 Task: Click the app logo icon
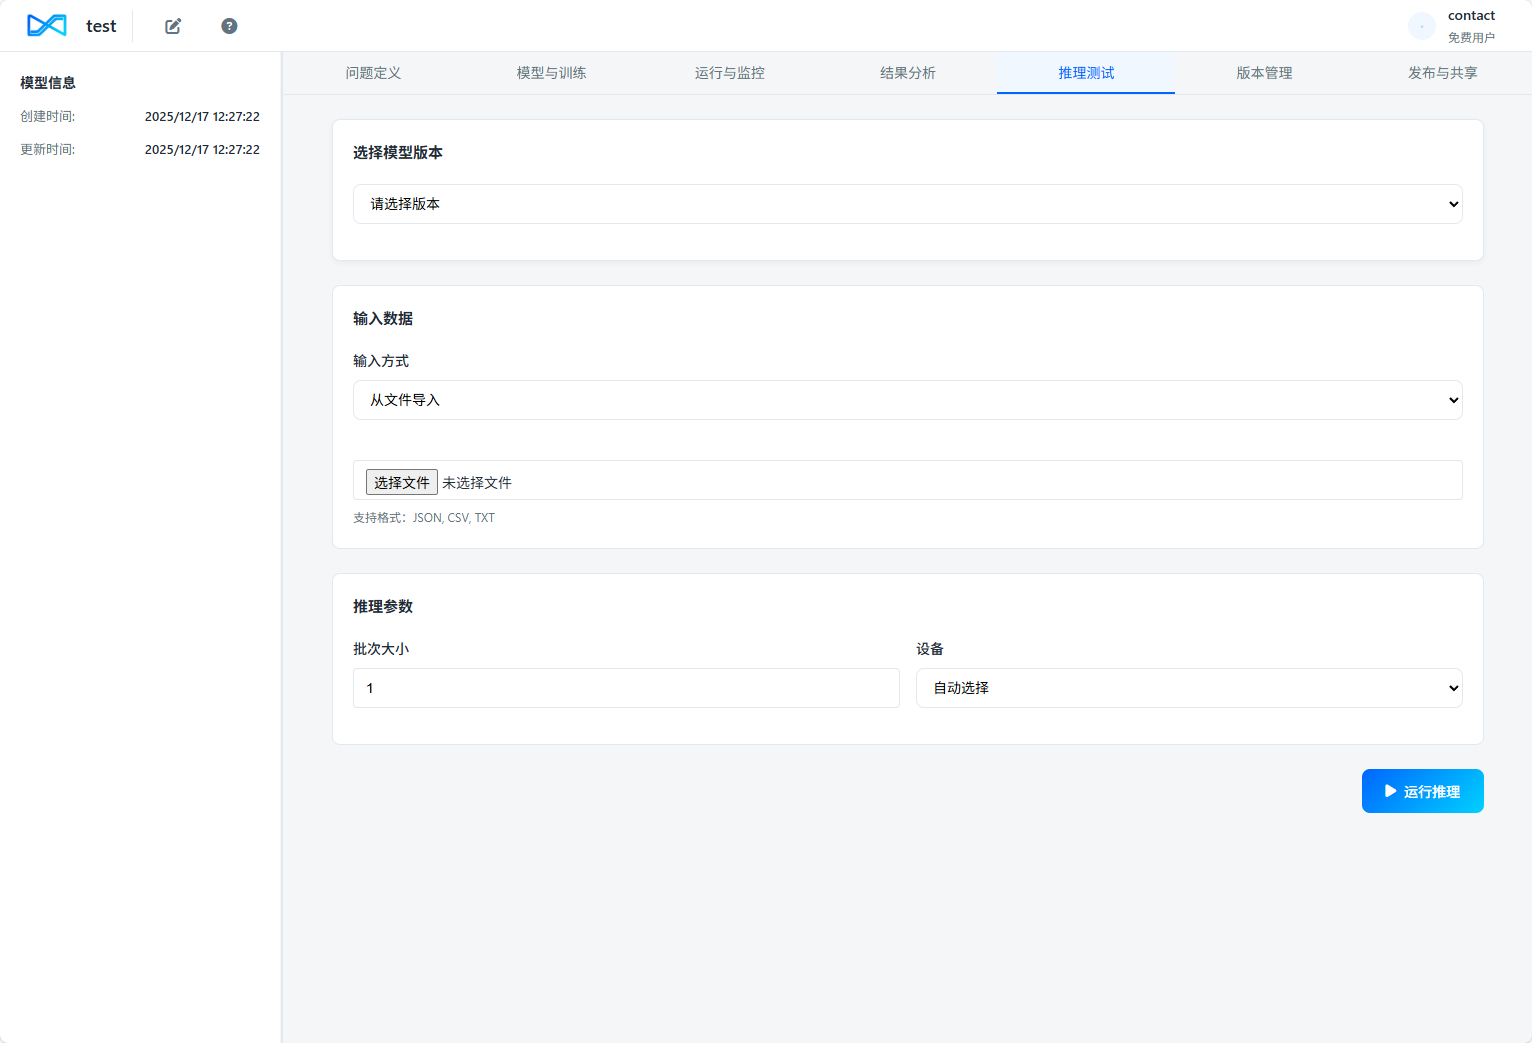pyautogui.click(x=46, y=26)
